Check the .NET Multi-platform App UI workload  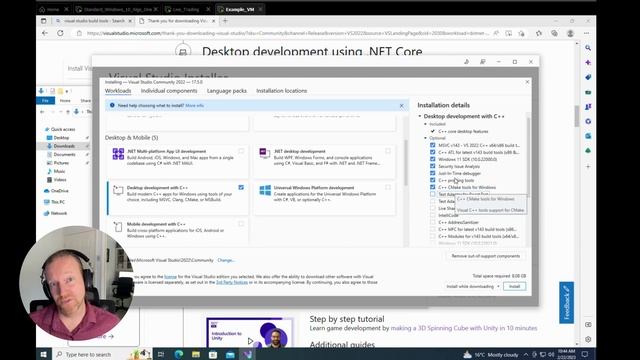(241, 151)
